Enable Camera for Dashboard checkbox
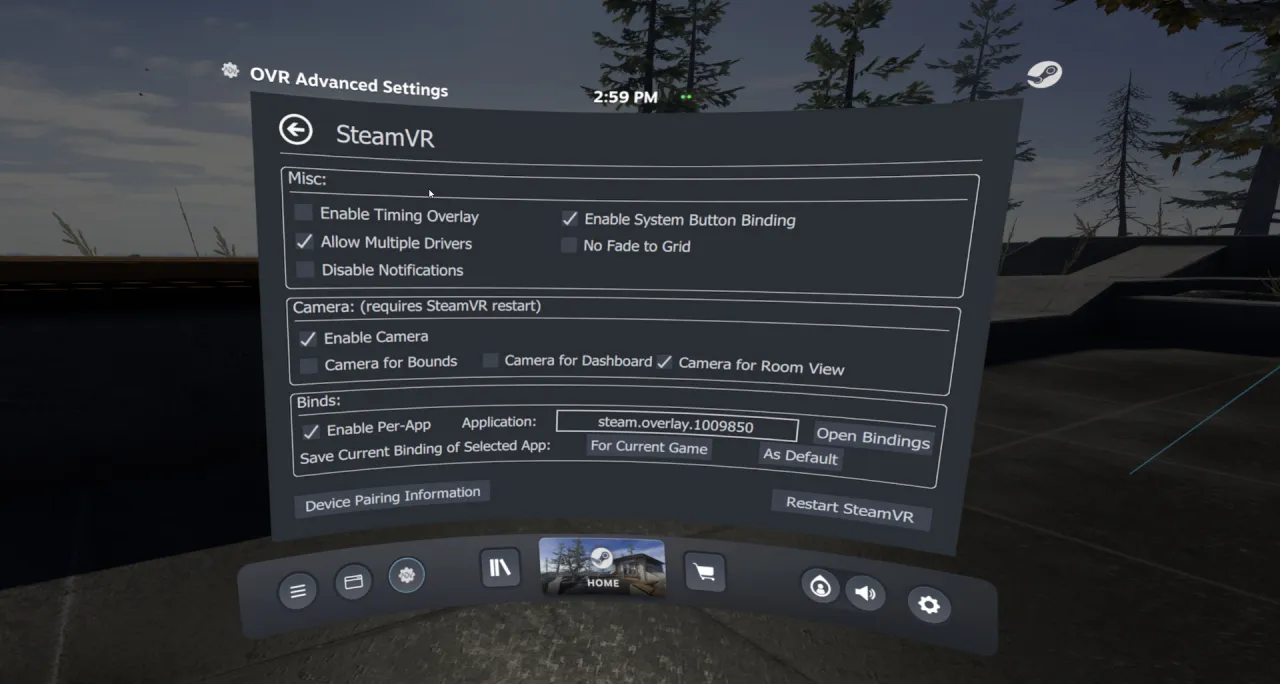The image size is (1280, 684). point(490,360)
